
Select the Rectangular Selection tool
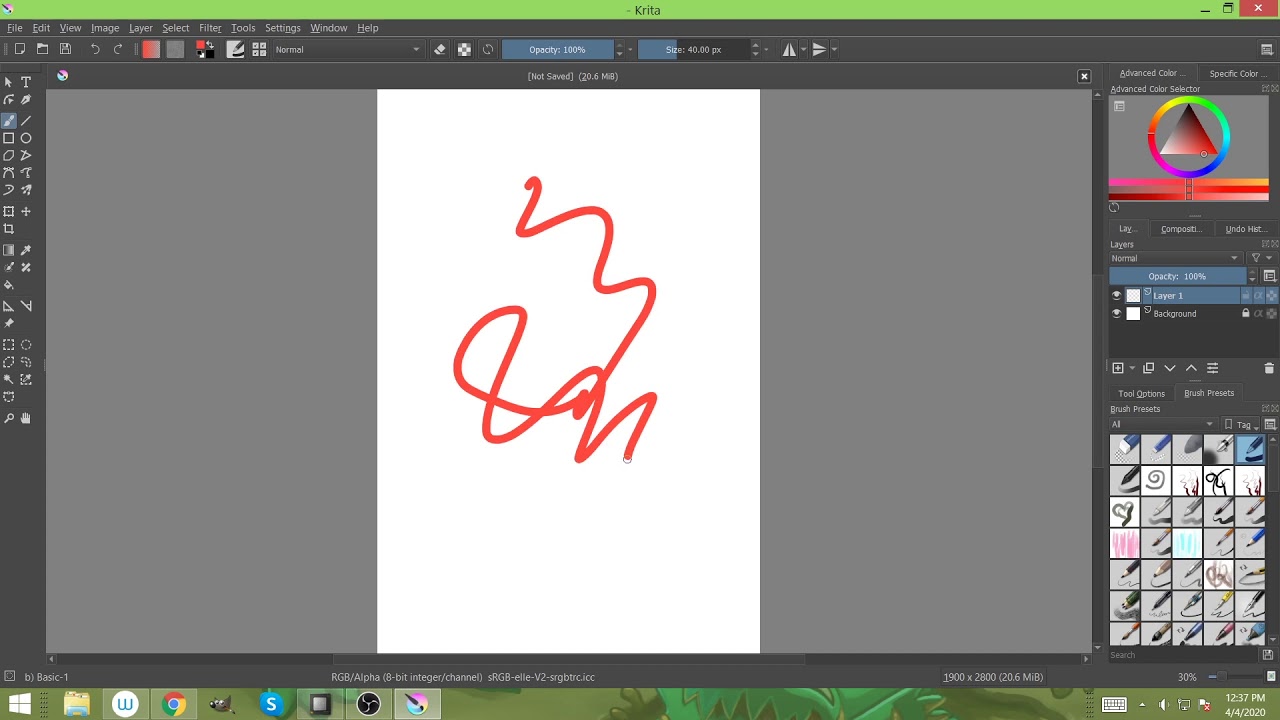9,344
